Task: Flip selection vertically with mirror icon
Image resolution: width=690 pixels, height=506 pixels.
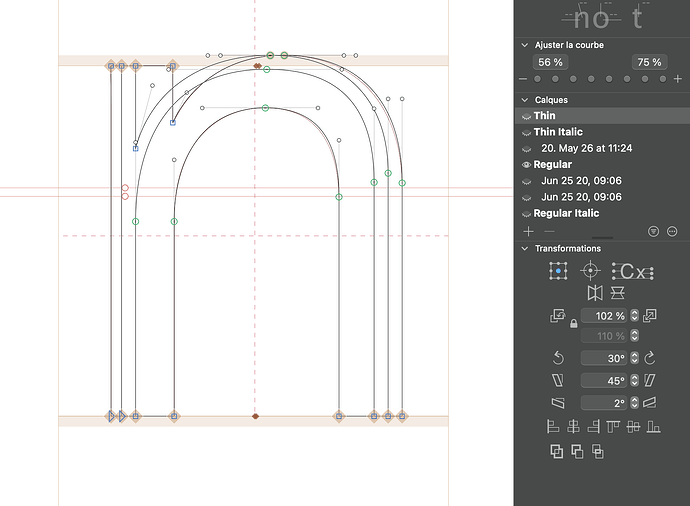Action: 617,293
